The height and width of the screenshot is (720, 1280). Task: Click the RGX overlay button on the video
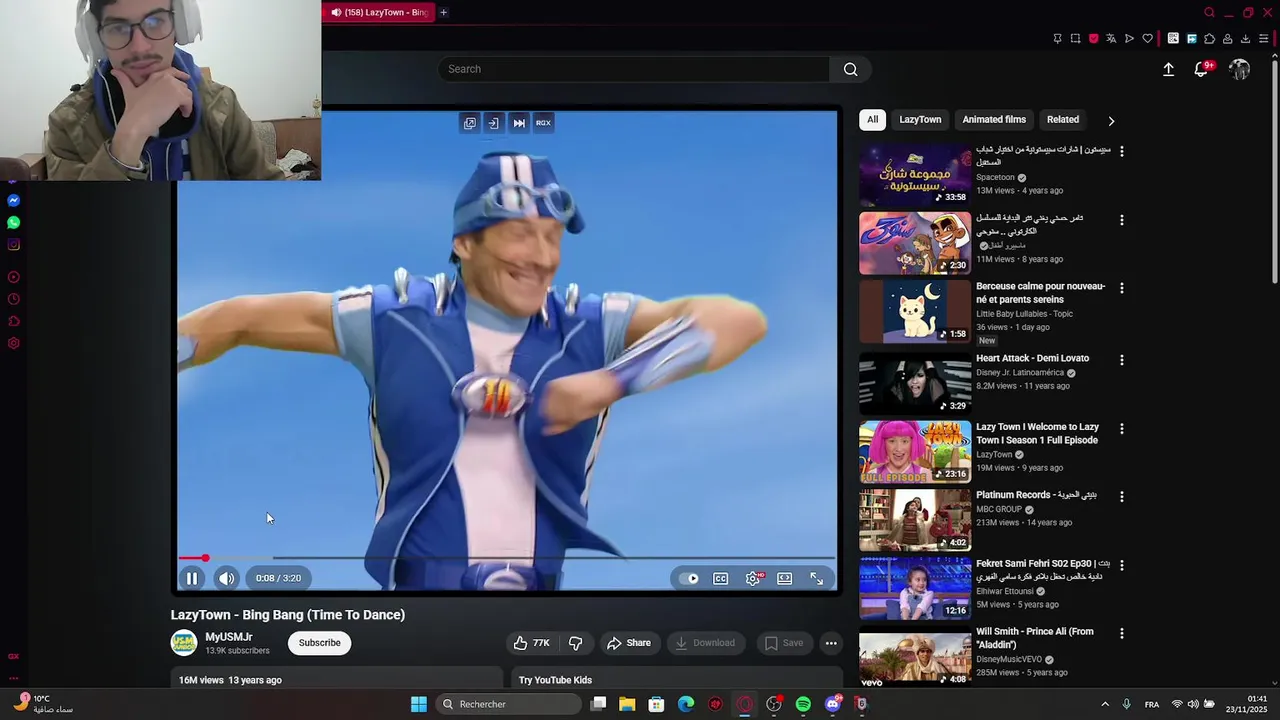click(543, 123)
